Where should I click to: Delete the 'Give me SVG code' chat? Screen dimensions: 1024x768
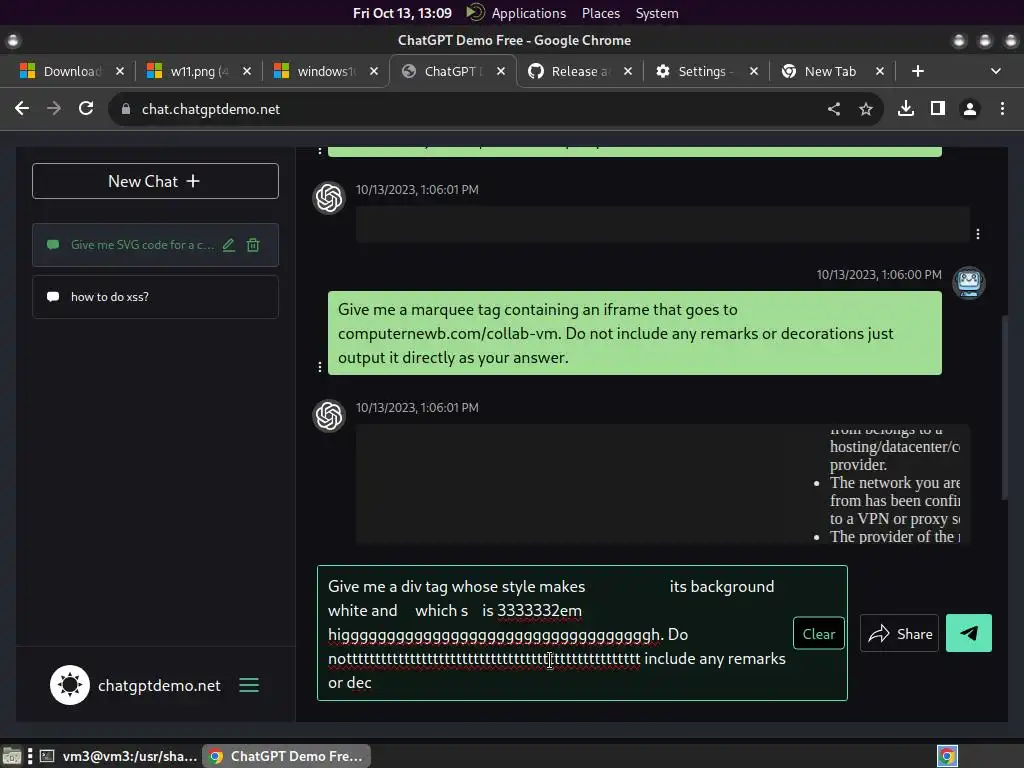[253, 245]
